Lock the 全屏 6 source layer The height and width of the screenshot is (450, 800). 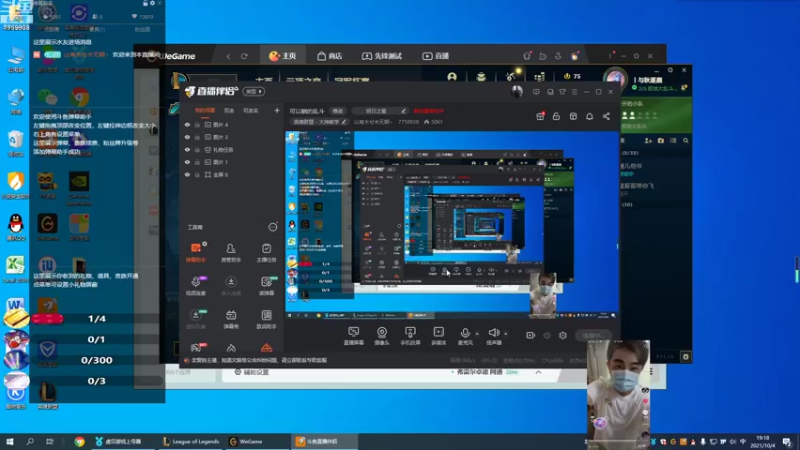[197, 174]
